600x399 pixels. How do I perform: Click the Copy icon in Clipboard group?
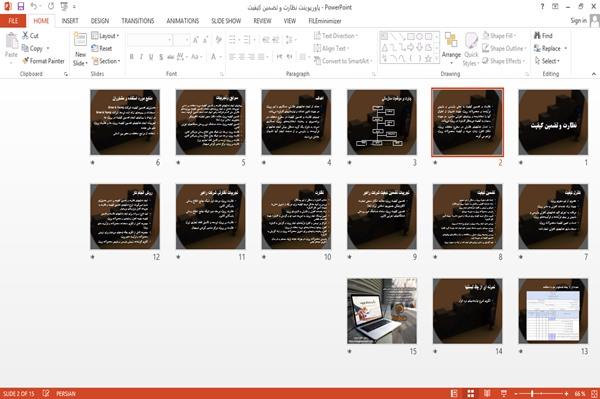pyautogui.click(x=25, y=48)
